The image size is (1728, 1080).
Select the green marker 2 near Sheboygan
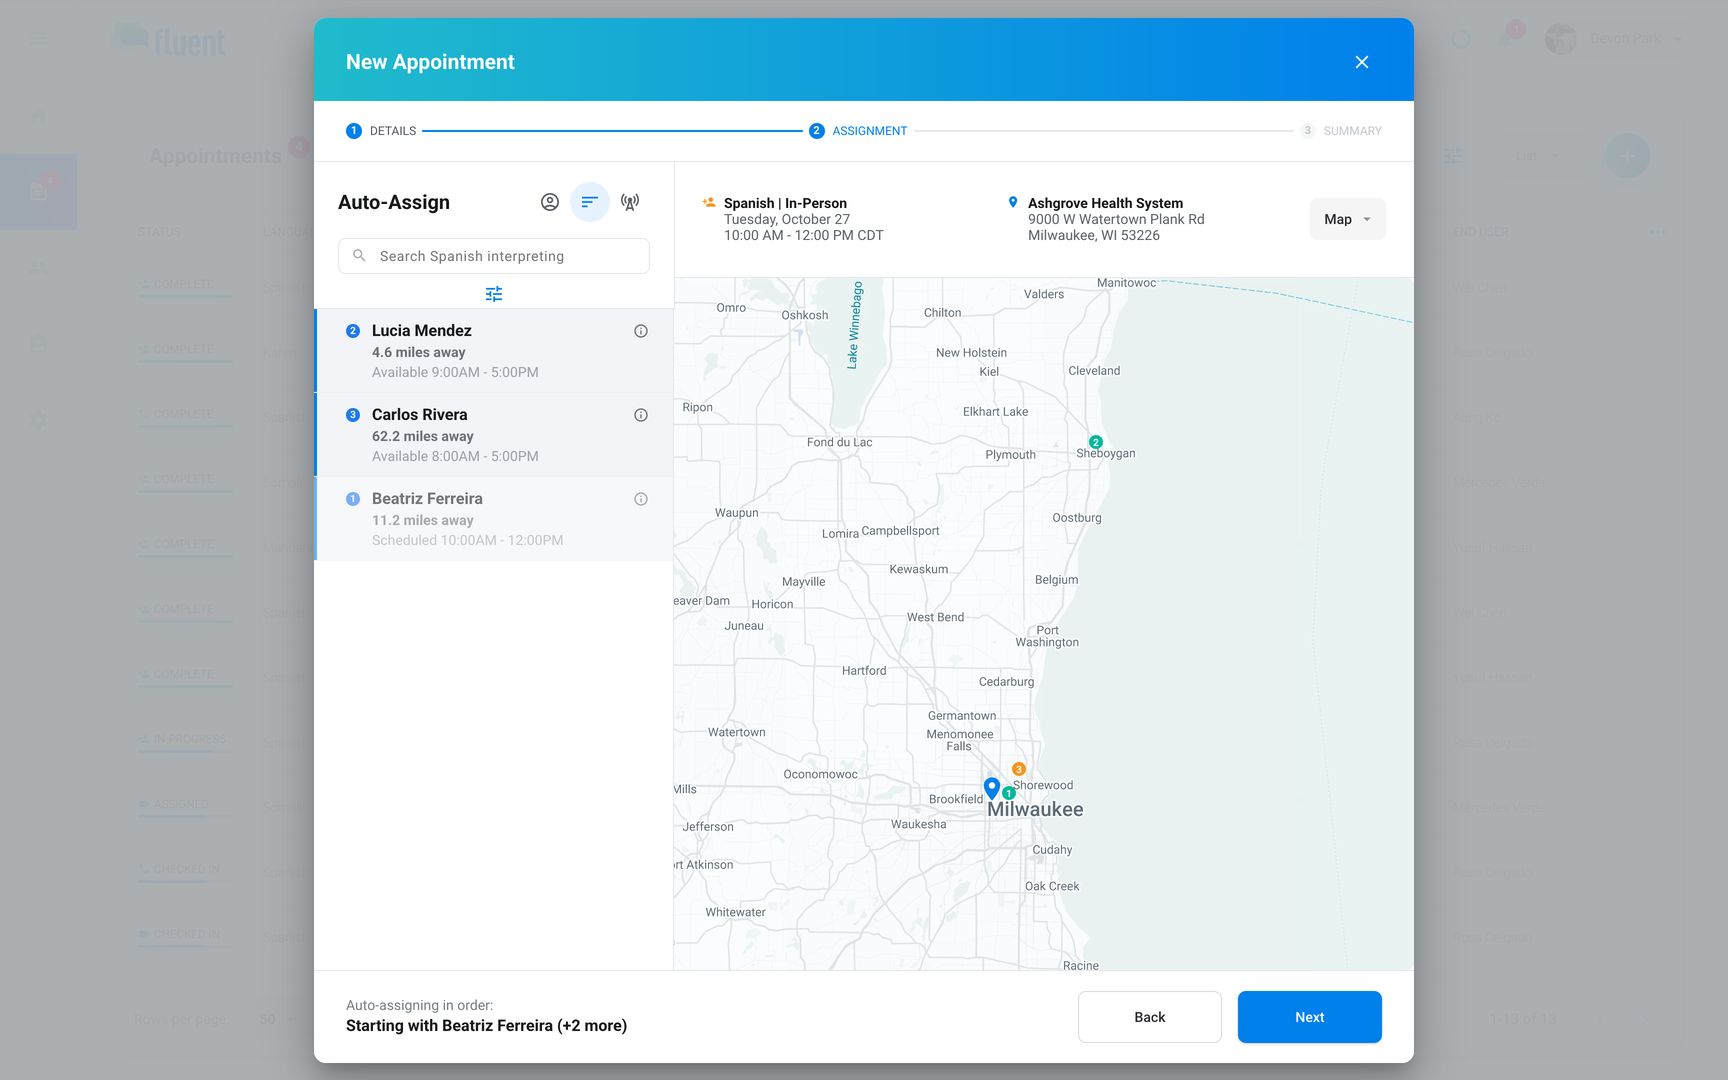(x=1096, y=442)
